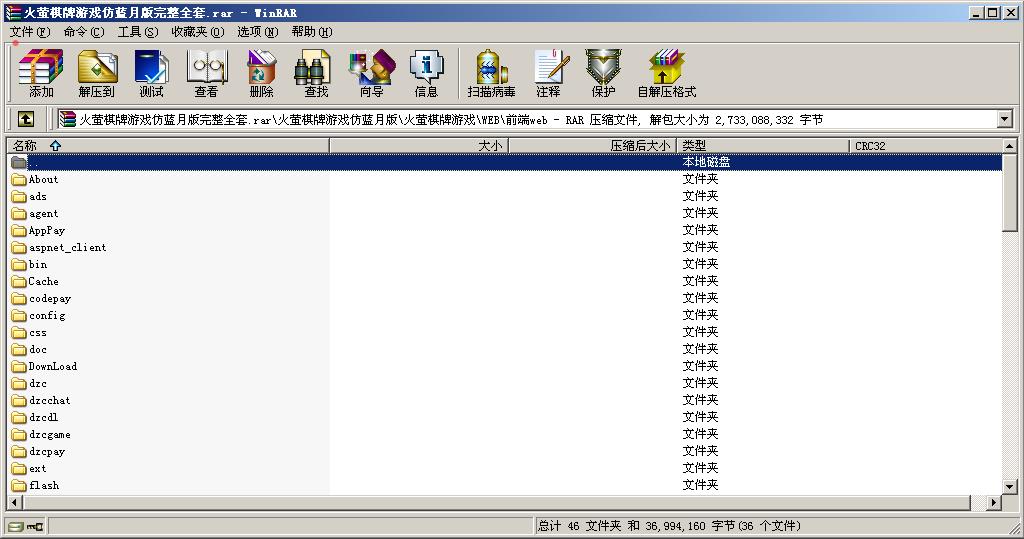Image resolution: width=1024 pixels, height=539 pixels.
Task: Click the Add (添加) toolbar icon
Action: point(41,74)
